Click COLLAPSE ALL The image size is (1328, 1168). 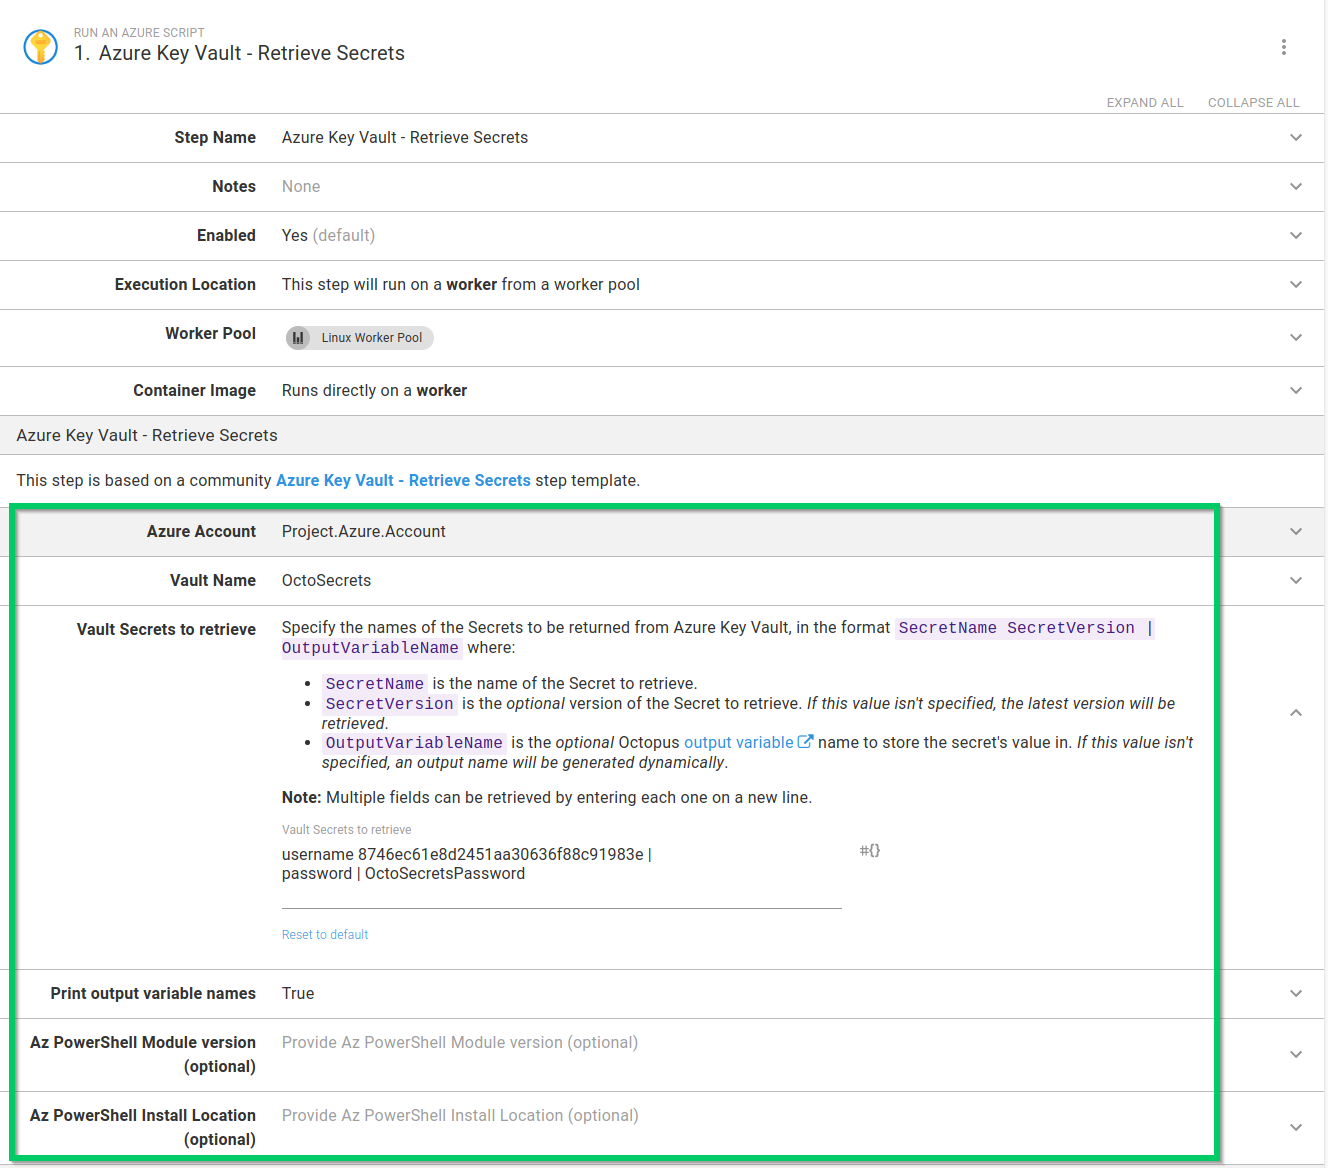(x=1253, y=102)
